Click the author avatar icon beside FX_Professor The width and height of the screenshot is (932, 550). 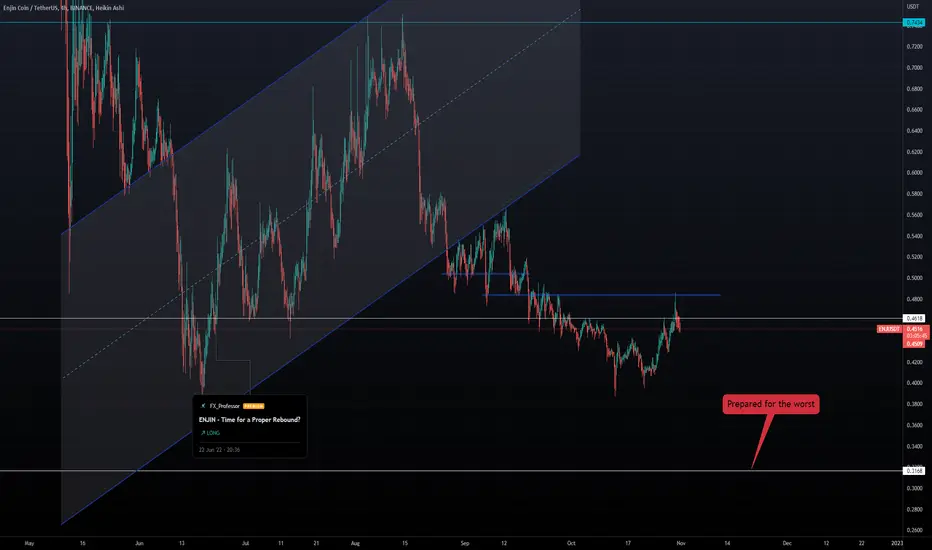pyautogui.click(x=203, y=406)
